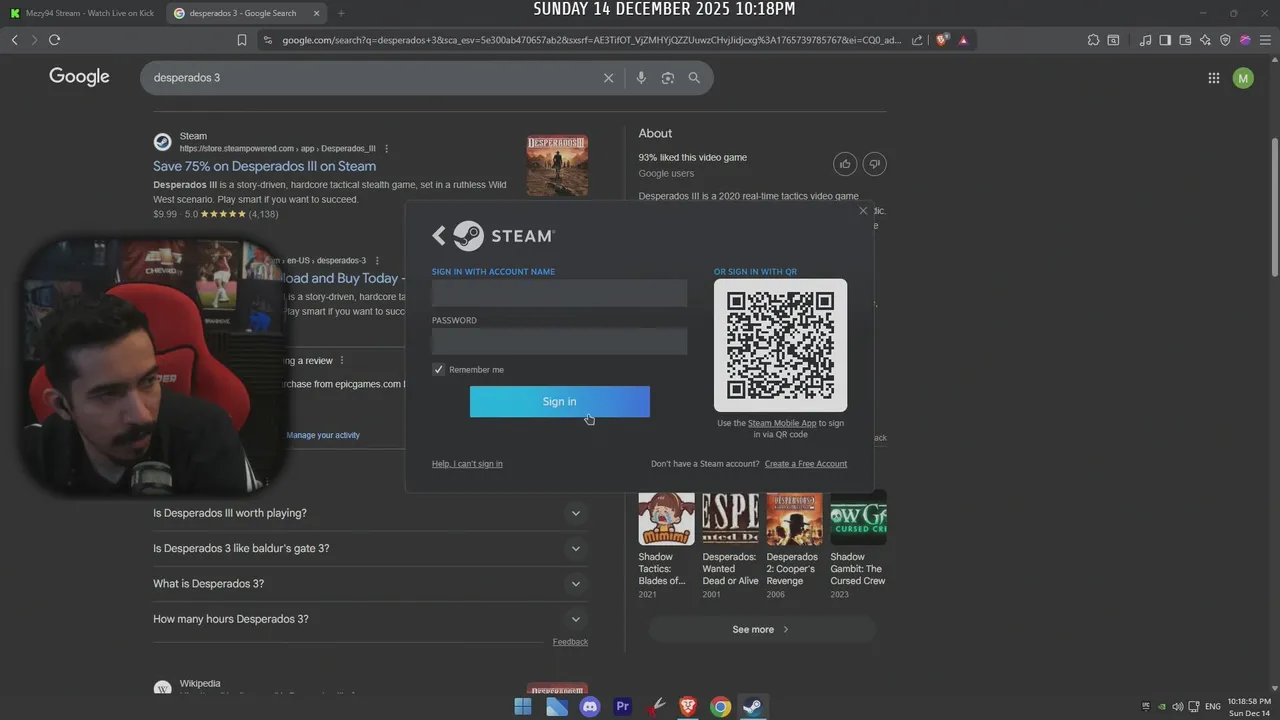Click the address bar URL
The image size is (1280, 720).
tap(591, 40)
